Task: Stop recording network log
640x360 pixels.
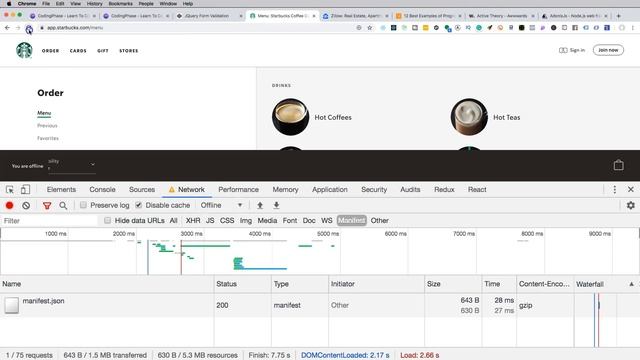Action: pyautogui.click(x=9, y=205)
